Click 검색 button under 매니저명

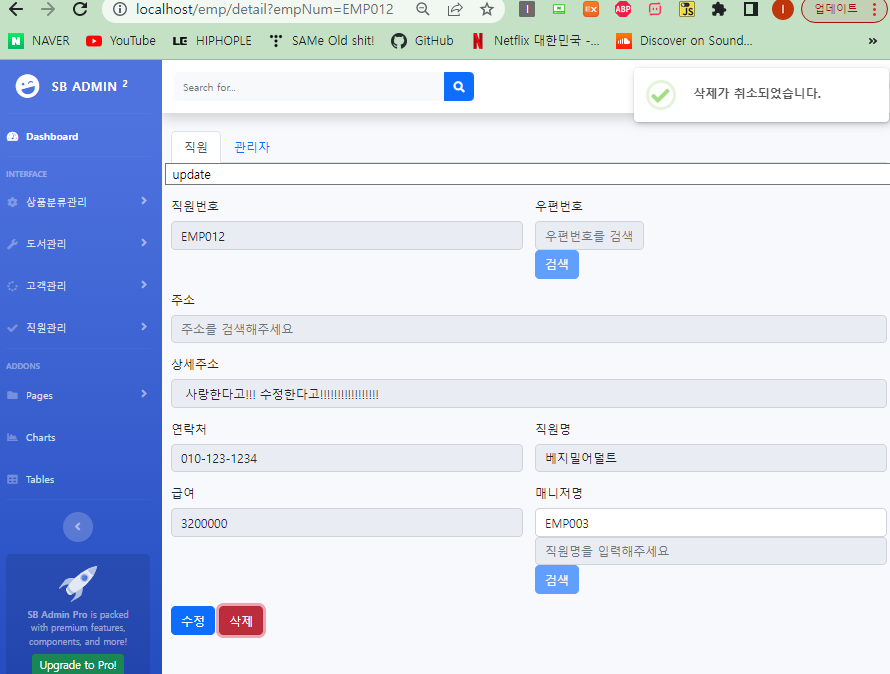pyautogui.click(x=557, y=579)
